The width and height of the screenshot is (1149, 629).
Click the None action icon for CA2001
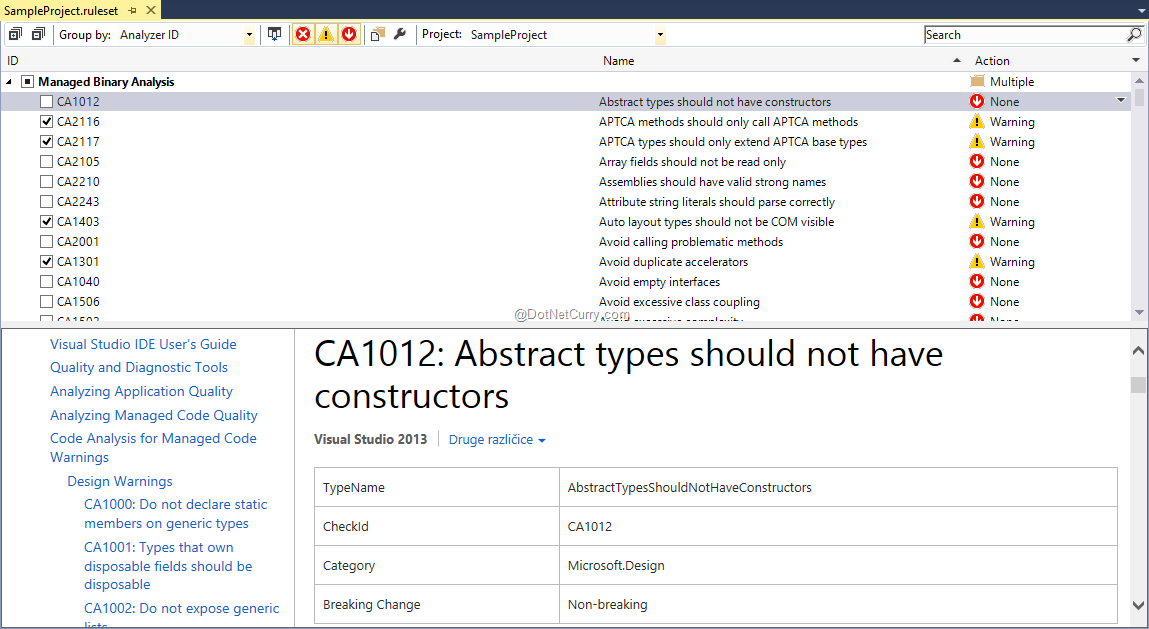click(x=977, y=241)
